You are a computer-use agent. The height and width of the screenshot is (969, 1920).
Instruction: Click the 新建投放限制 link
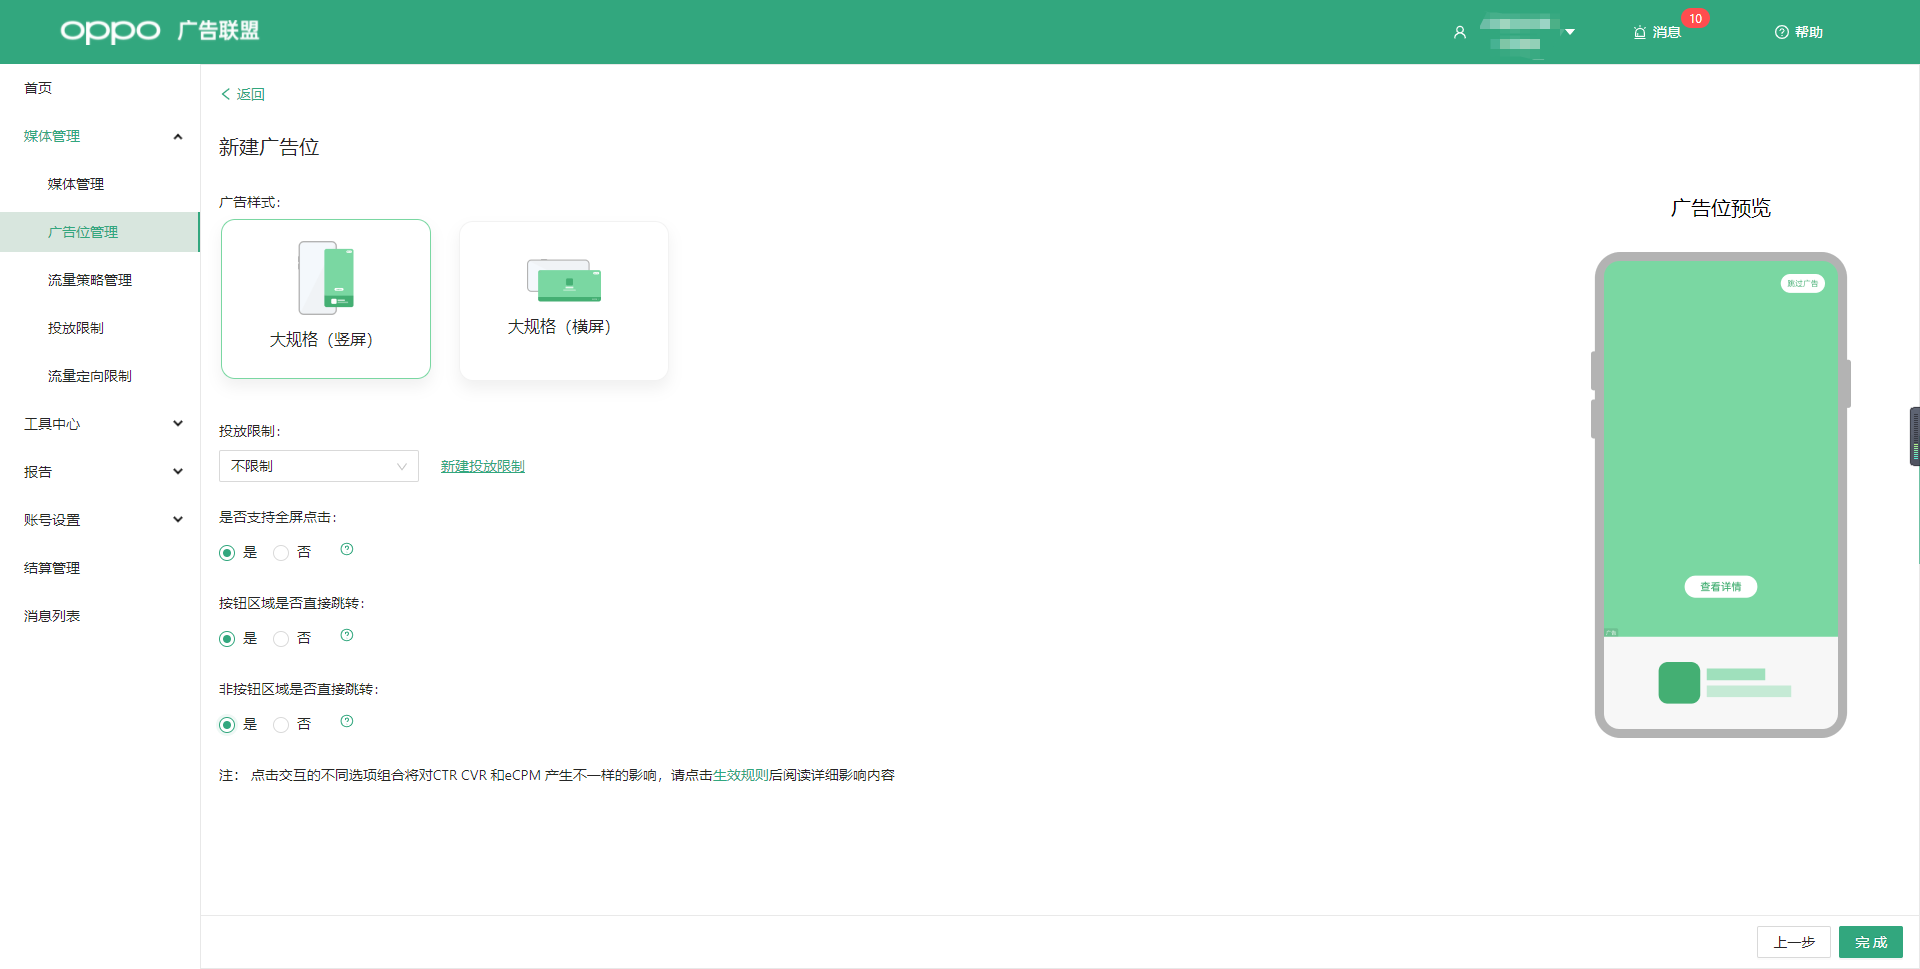coord(482,466)
